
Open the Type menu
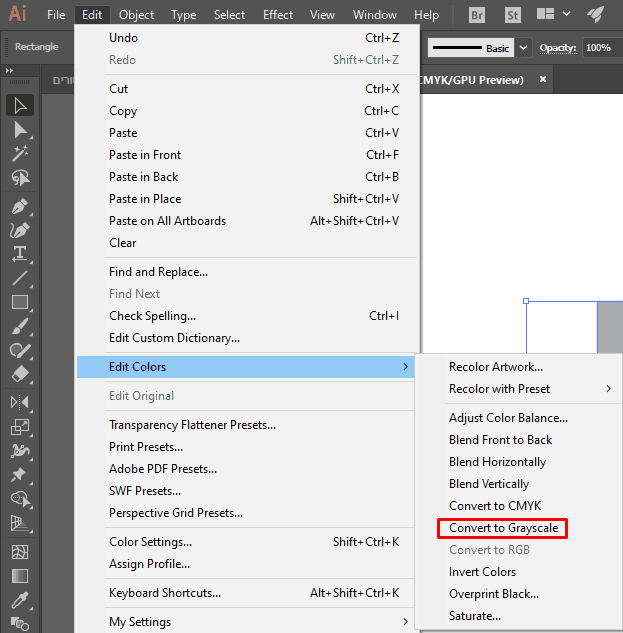click(x=184, y=15)
